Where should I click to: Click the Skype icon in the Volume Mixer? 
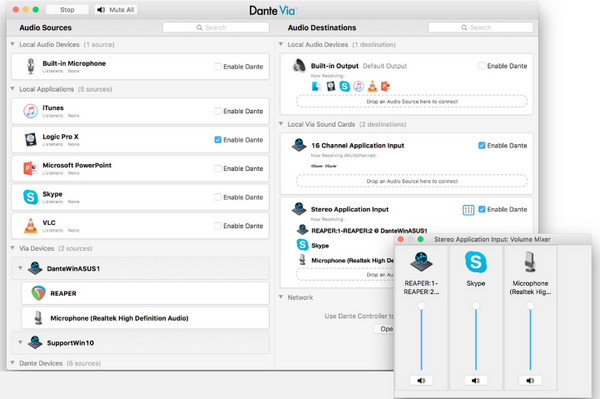[476, 262]
